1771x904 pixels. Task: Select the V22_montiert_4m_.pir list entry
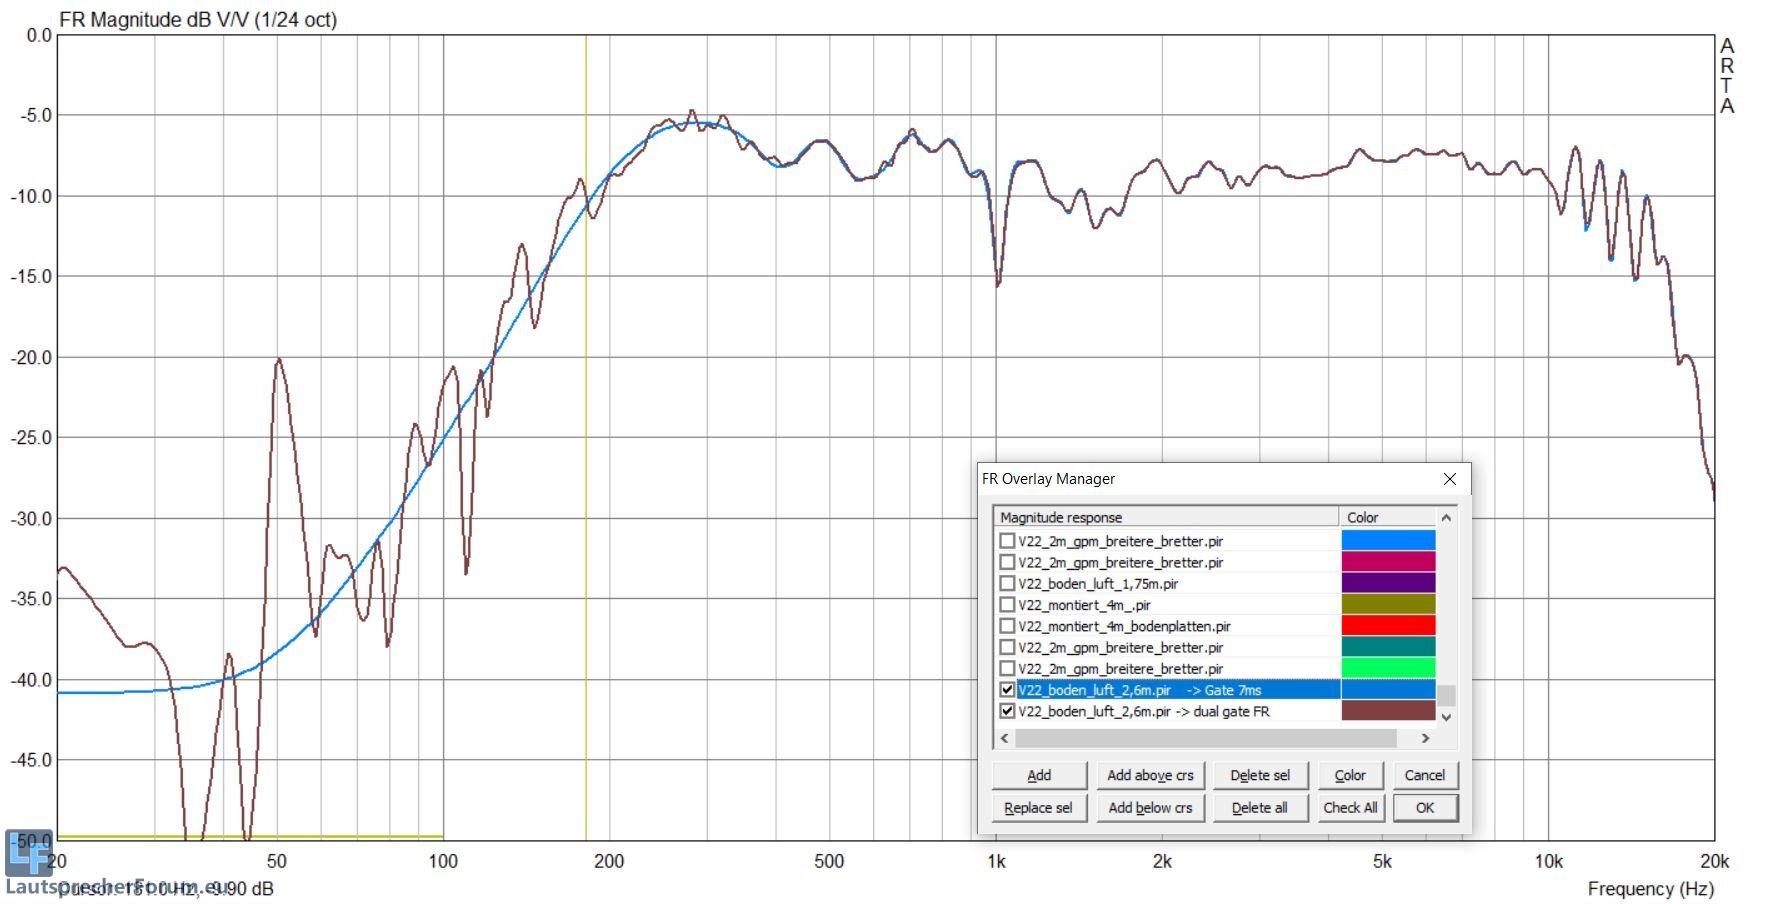tap(1084, 605)
